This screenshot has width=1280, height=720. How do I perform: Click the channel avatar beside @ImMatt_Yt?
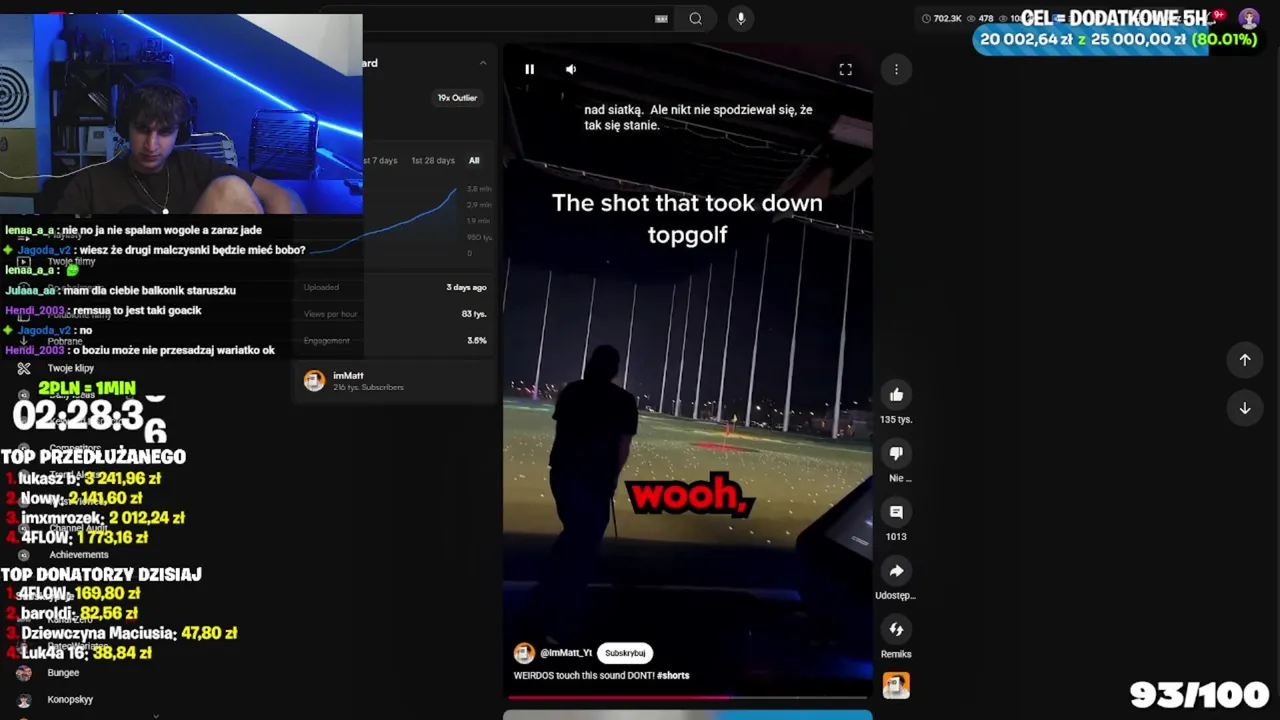pyautogui.click(x=524, y=653)
